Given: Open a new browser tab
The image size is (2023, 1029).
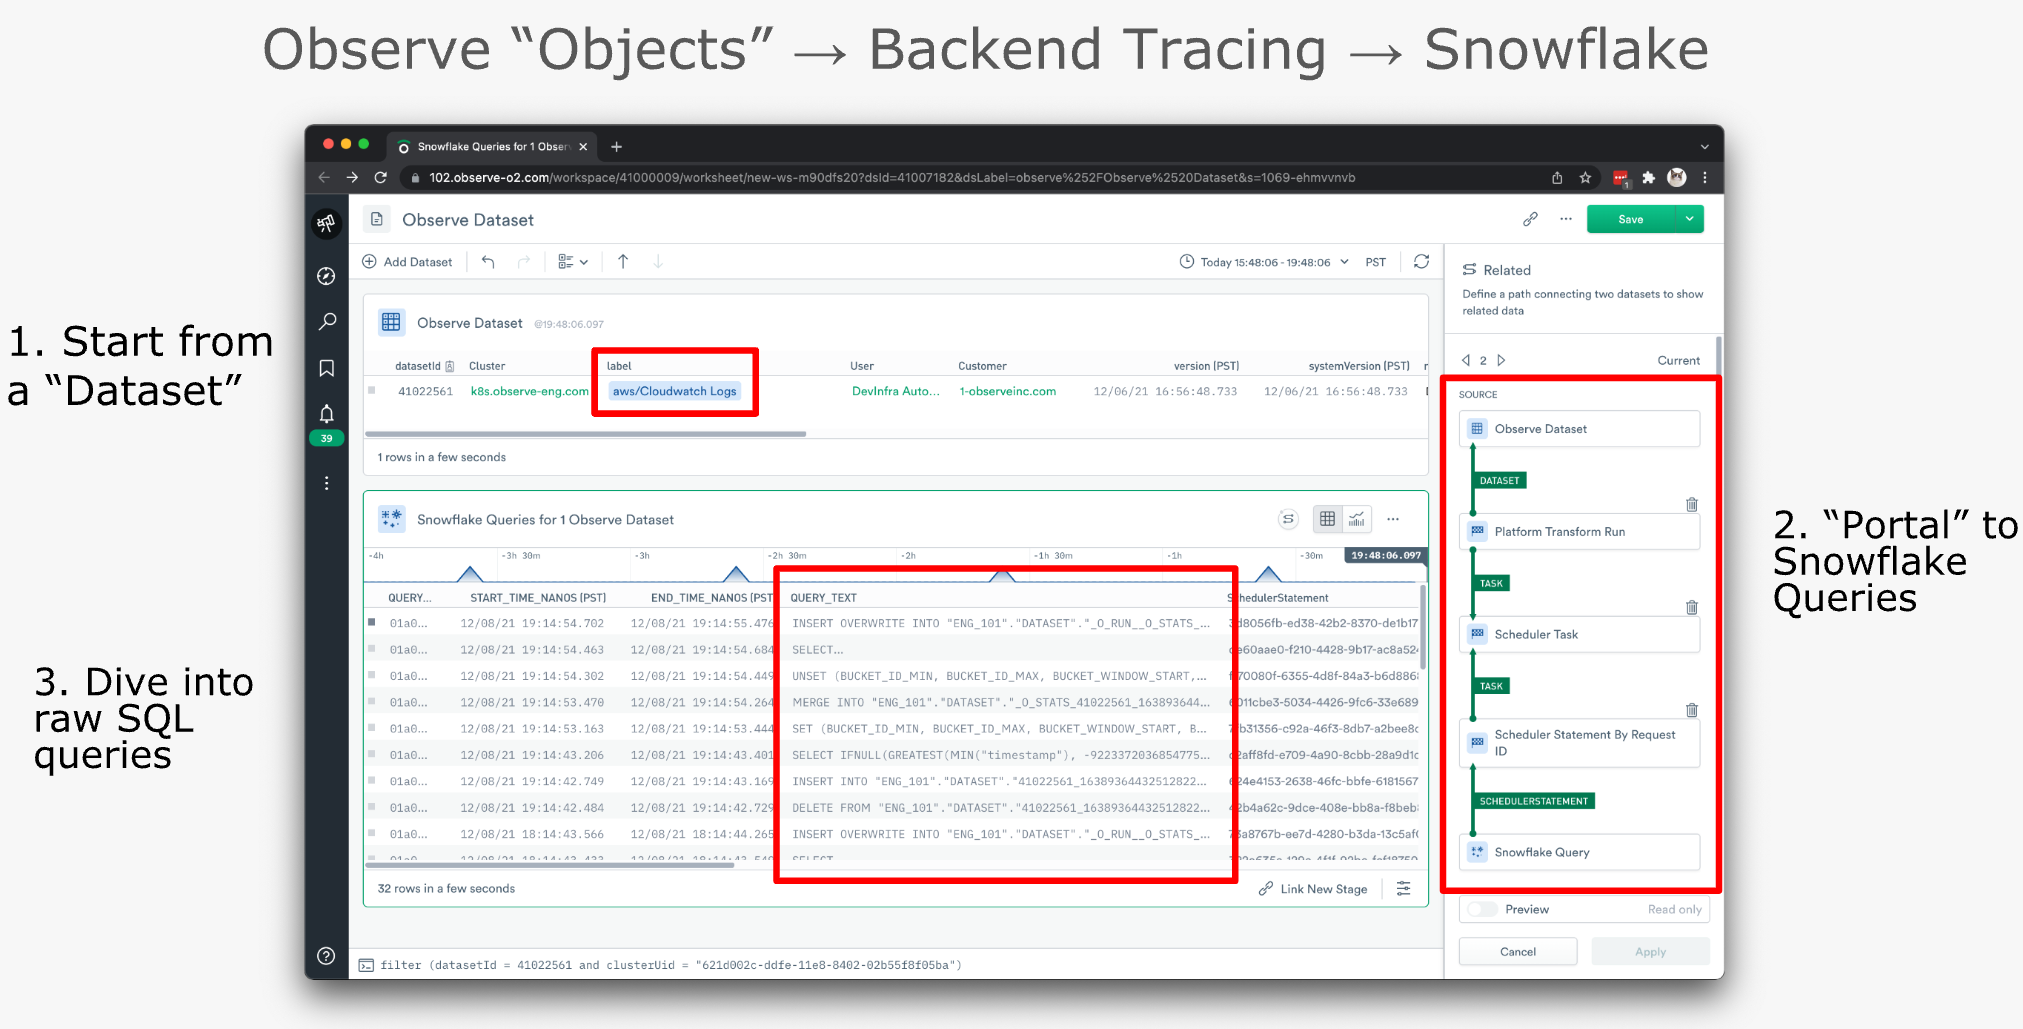Looking at the screenshot, I should point(617,147).
